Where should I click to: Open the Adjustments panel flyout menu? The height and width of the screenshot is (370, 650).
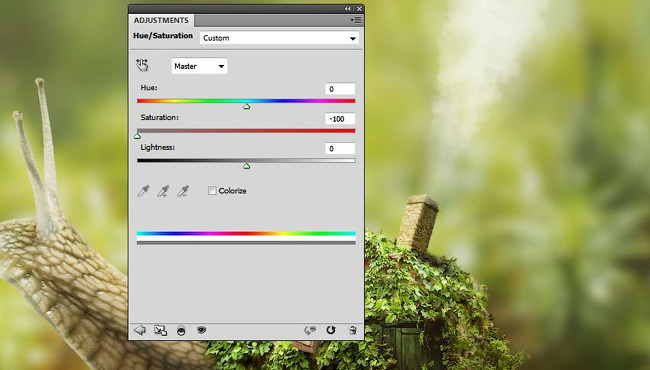point(356,20)
